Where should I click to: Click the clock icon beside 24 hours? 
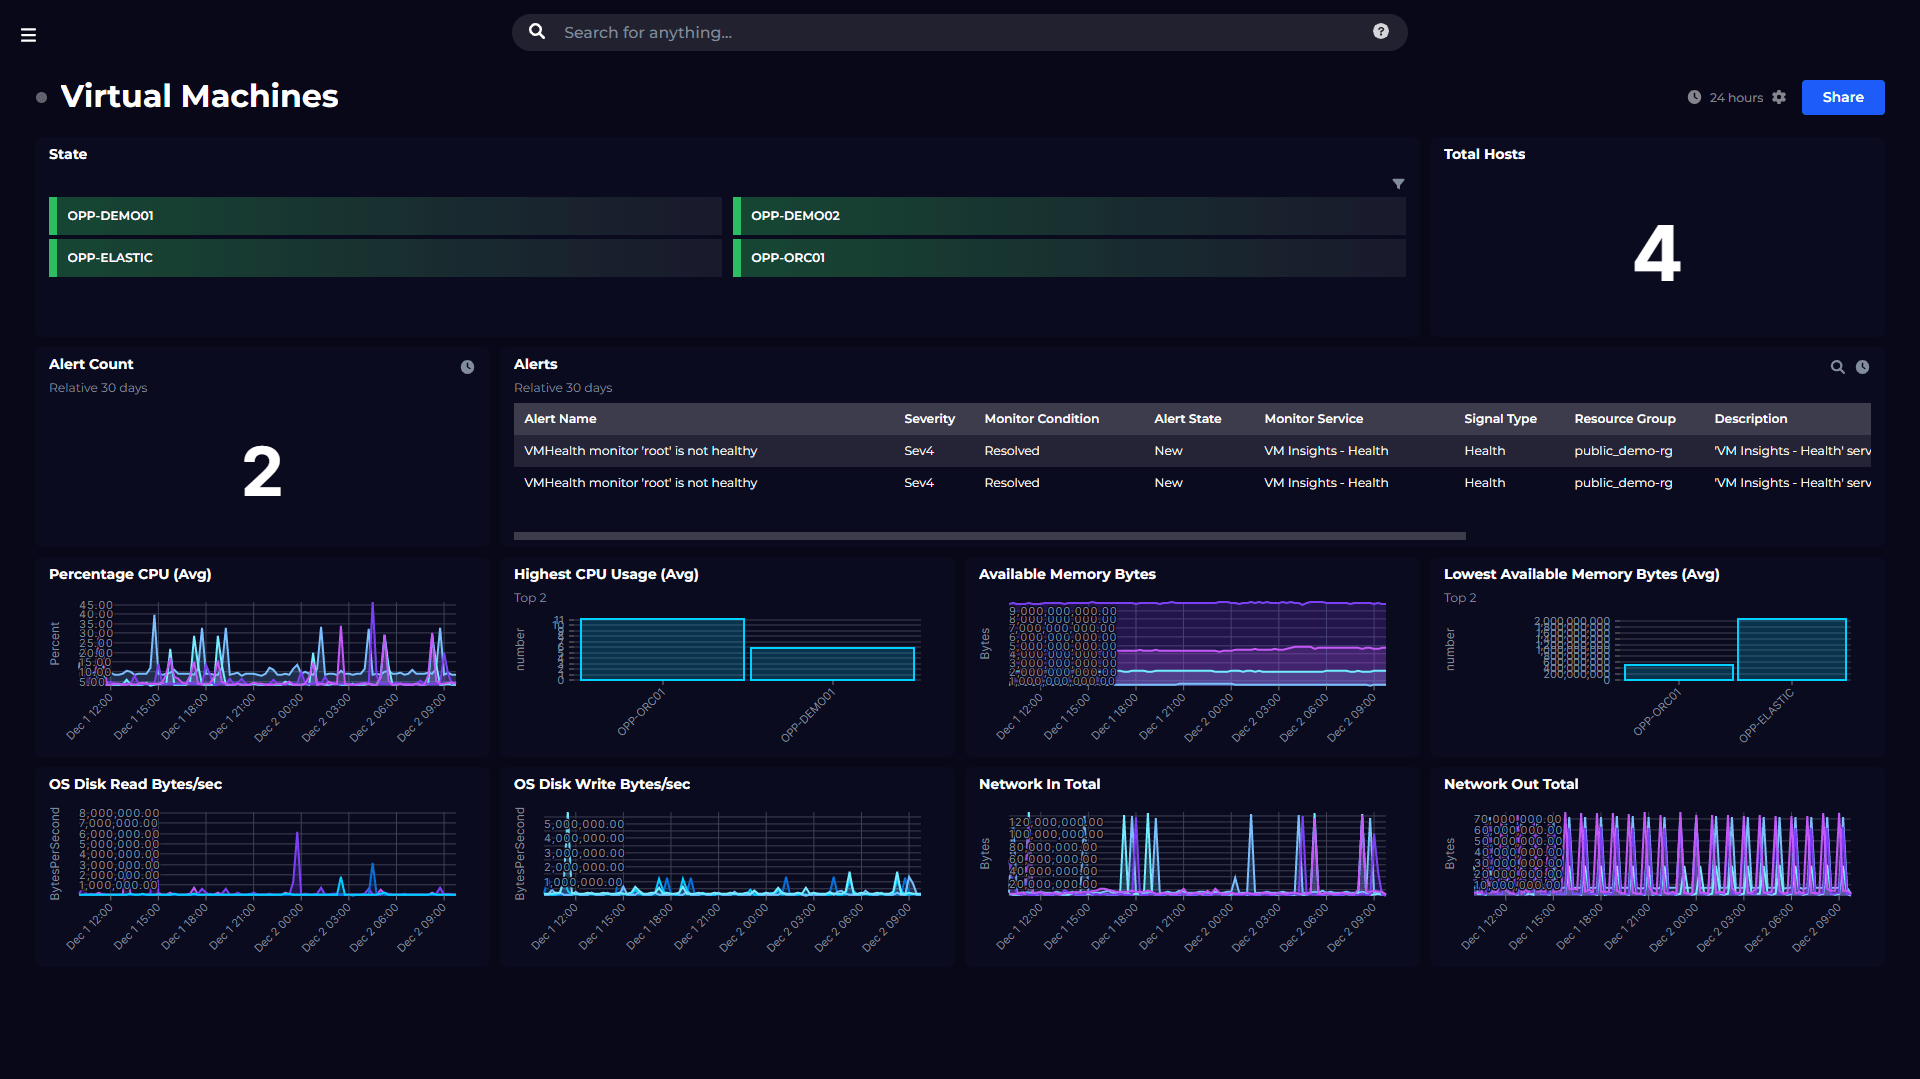click(1694, 97)
